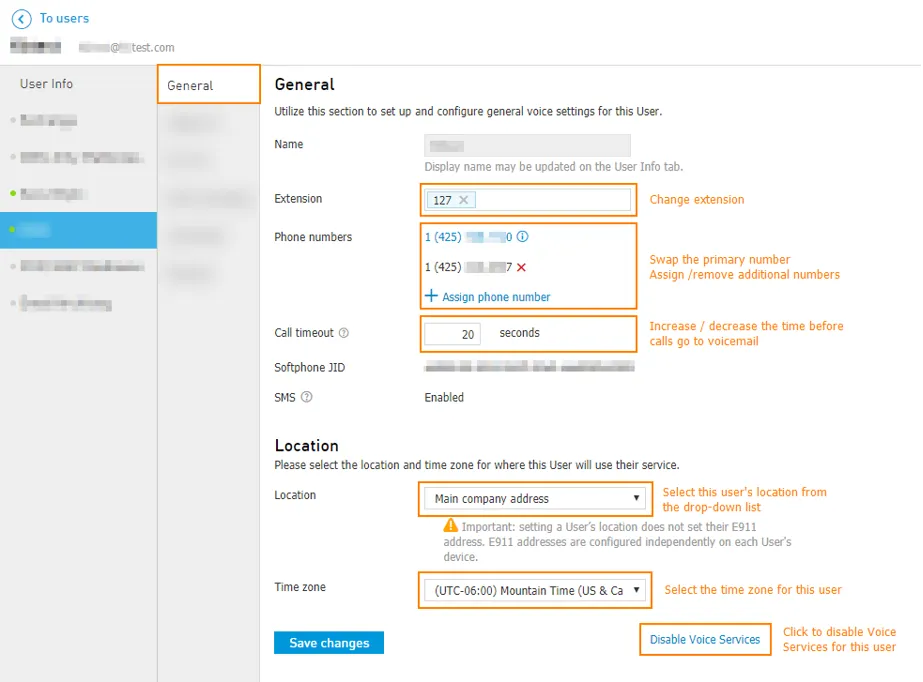
Task: Click inside the Extension input field
Action: point(527,200)
